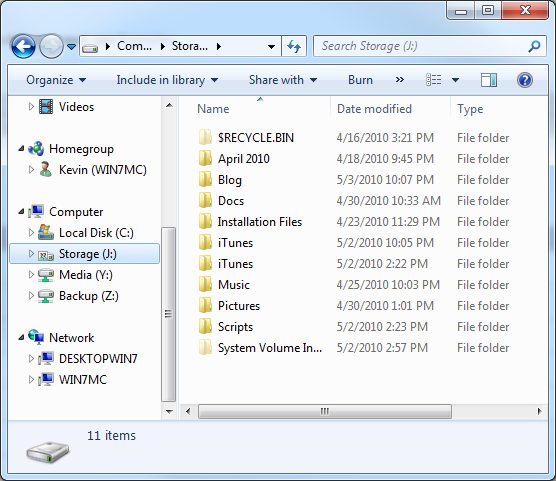Click the Burn toolbar button
The height and width of the screenshot is (481, 556).
[360, 80]
